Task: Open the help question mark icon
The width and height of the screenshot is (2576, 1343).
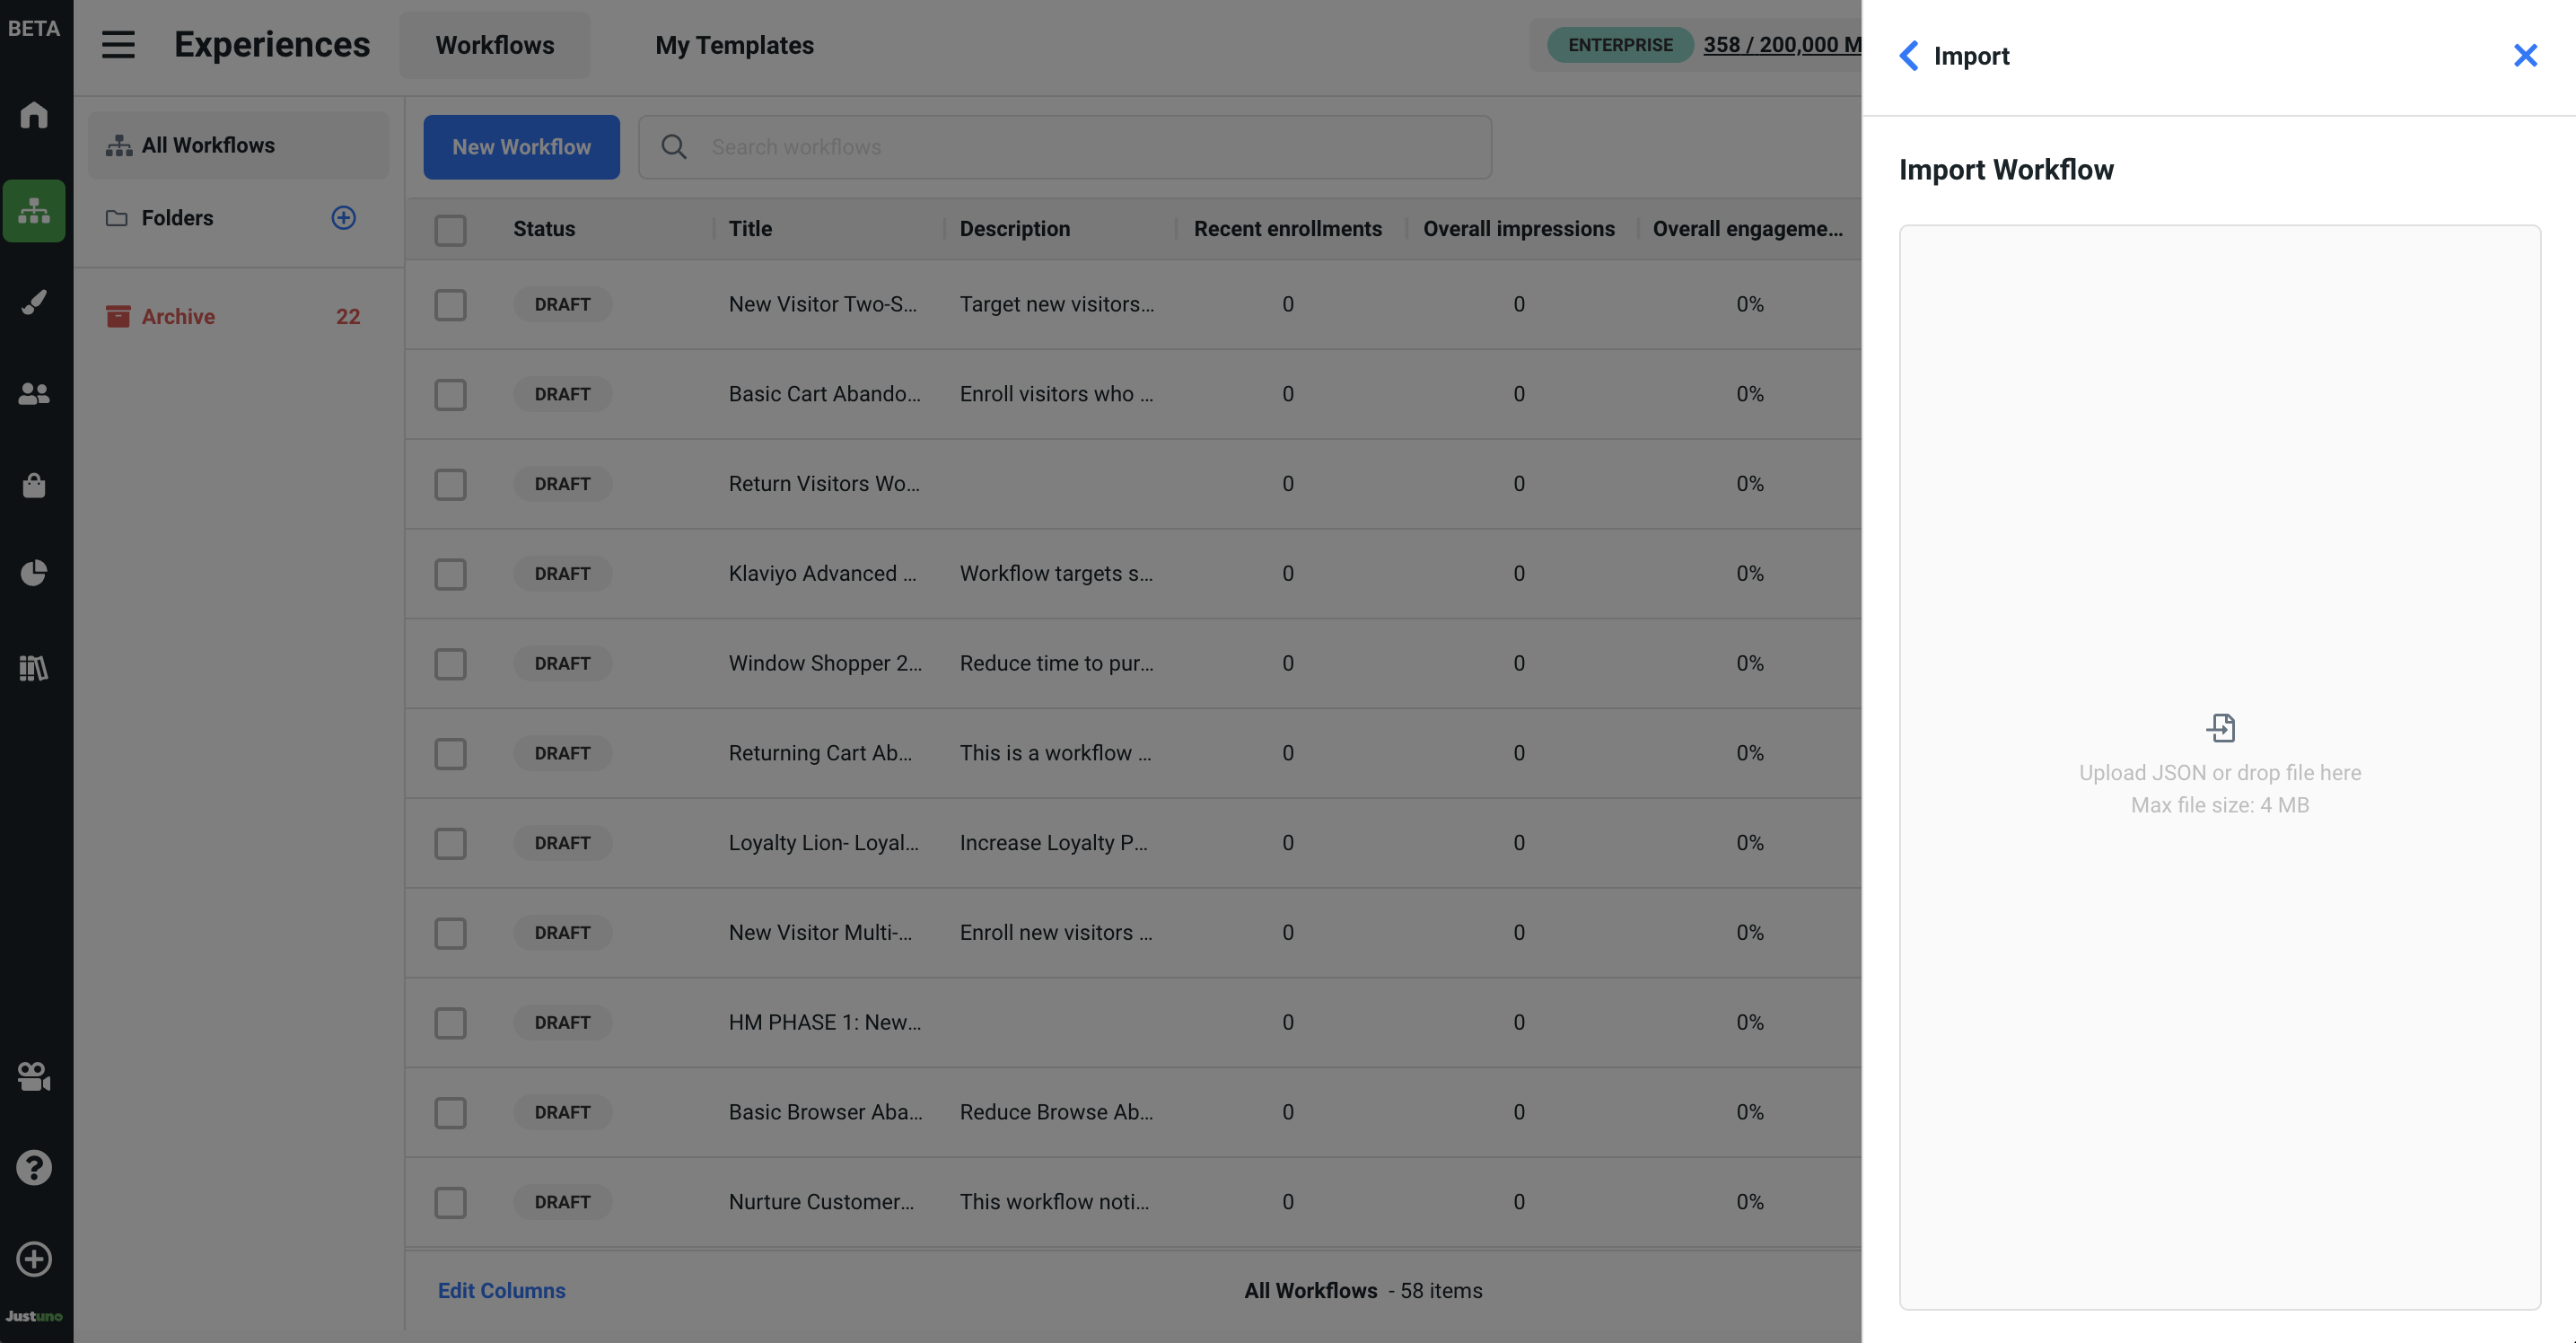Action: pyautogui.click(x=34, y=1167)
